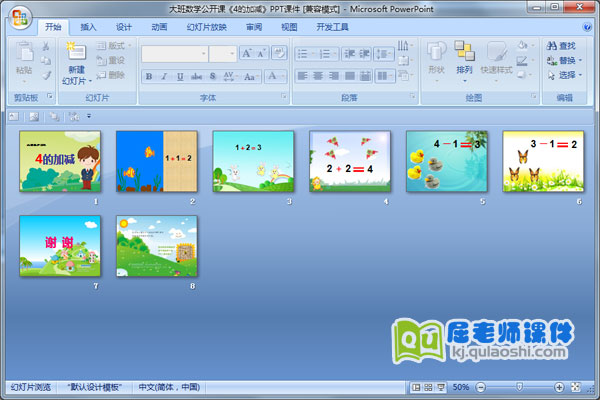Switch to the 开始 (Home) tab
The height and width of the screenshot is (400, 600).
click(x=53, y=27)
